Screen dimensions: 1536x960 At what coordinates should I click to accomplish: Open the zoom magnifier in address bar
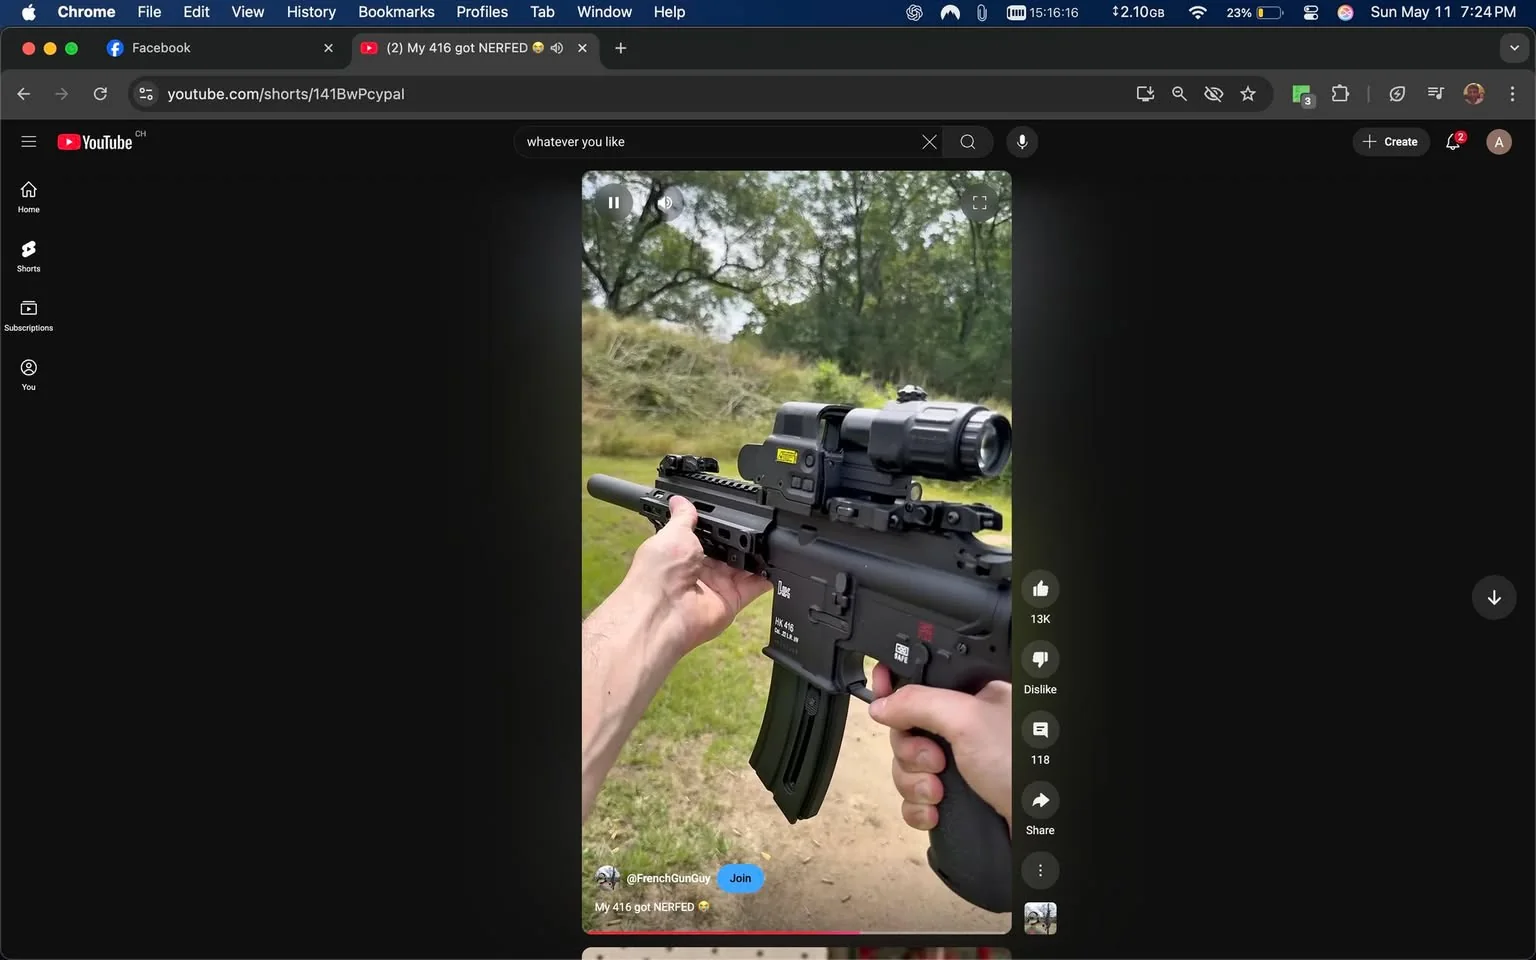[x=1179, y=94]
